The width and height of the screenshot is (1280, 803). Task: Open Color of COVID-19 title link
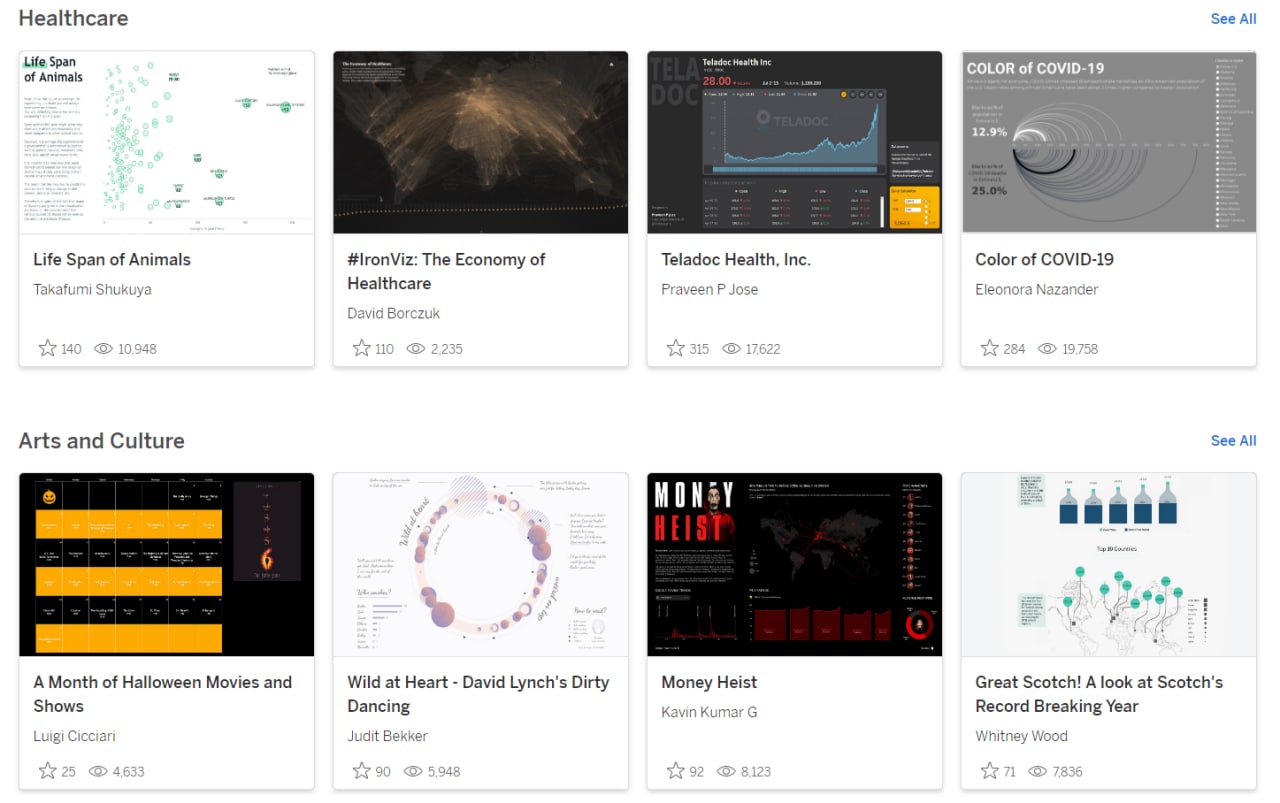pyautogui.click(x=1044, y=259)
